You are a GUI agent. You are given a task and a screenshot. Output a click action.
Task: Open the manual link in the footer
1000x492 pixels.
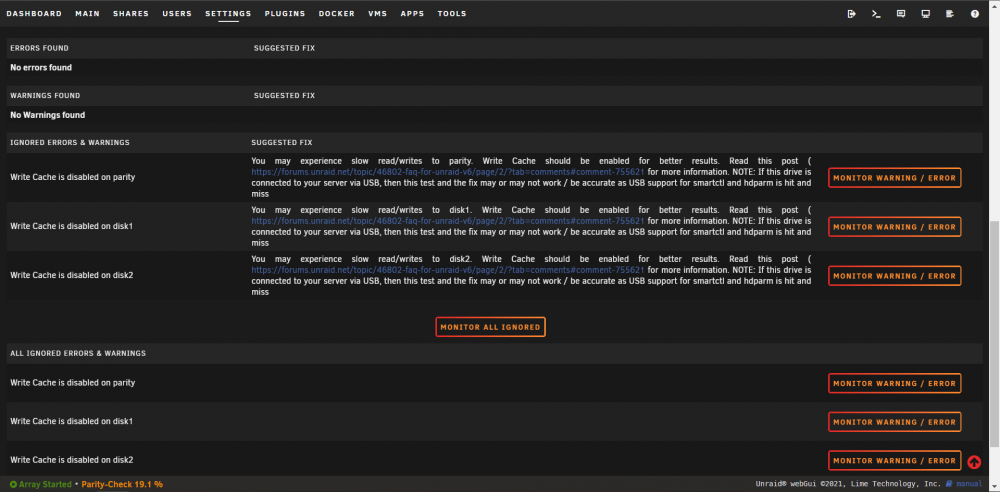[x=969, y=484]
